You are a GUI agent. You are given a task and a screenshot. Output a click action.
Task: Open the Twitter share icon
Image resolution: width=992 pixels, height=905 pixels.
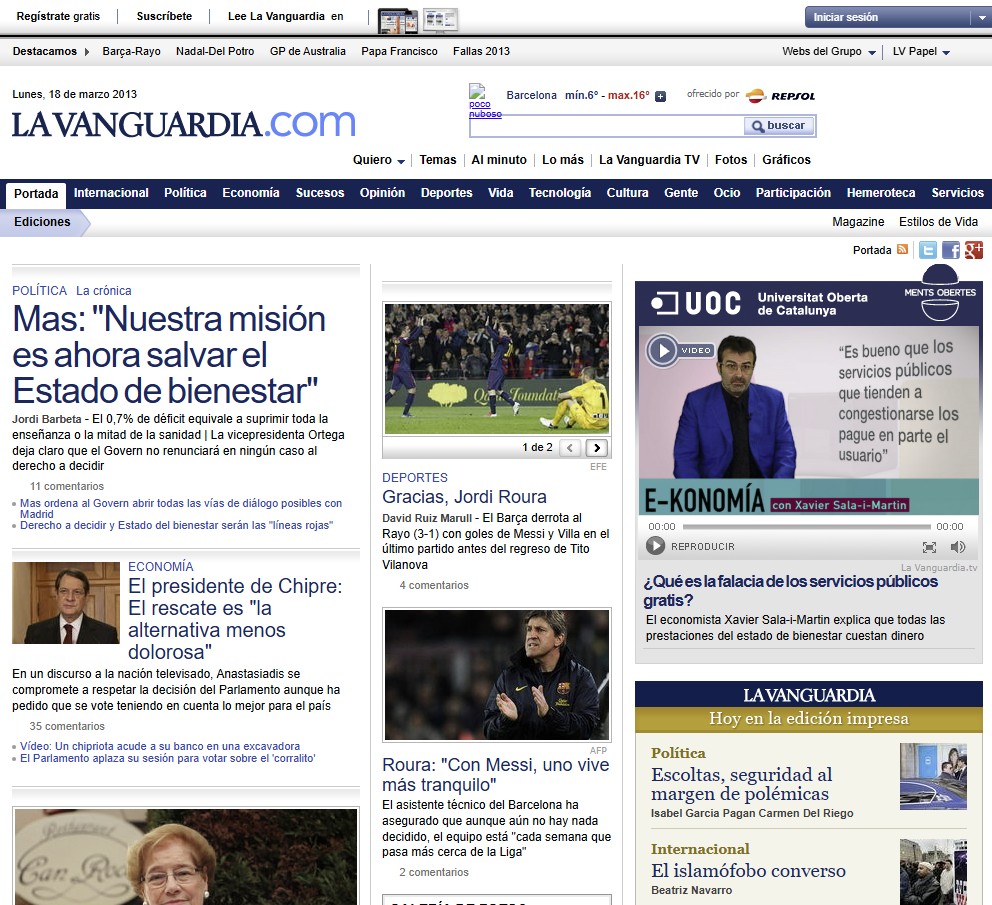(x=928, y=251)
